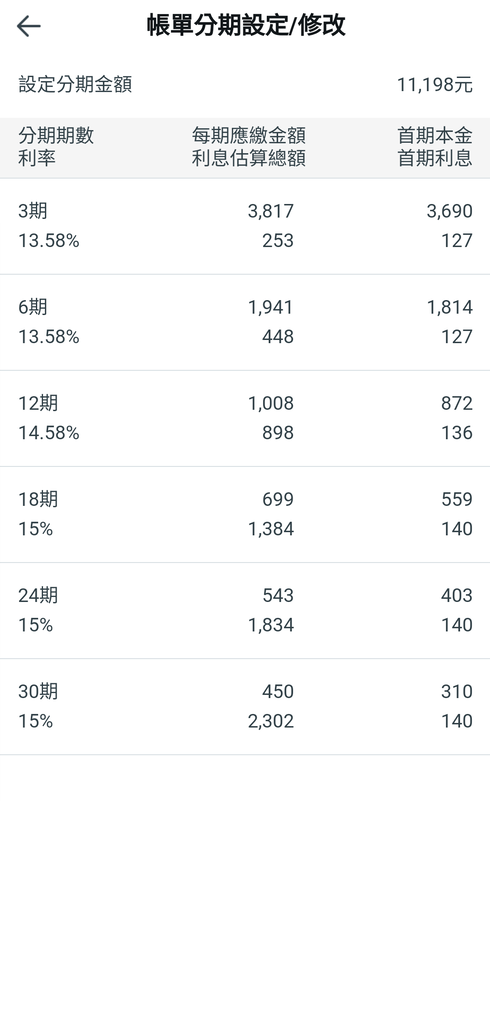Tap the 首期本金 首期利息 column header
Image resolution: width=490 pixels, height=1024 pixels.
[x=435, y=148]
